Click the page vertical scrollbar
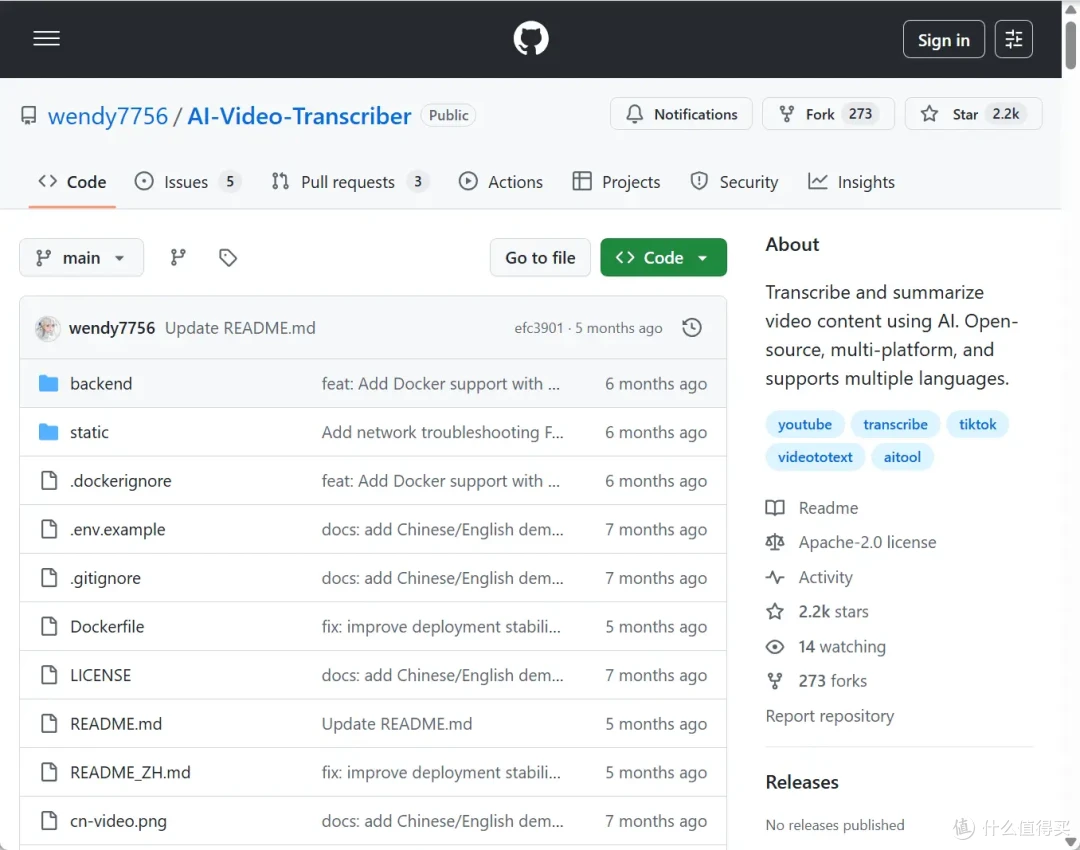The height and width of the screenshot is (850, 1080). [x=1071, y=425]
